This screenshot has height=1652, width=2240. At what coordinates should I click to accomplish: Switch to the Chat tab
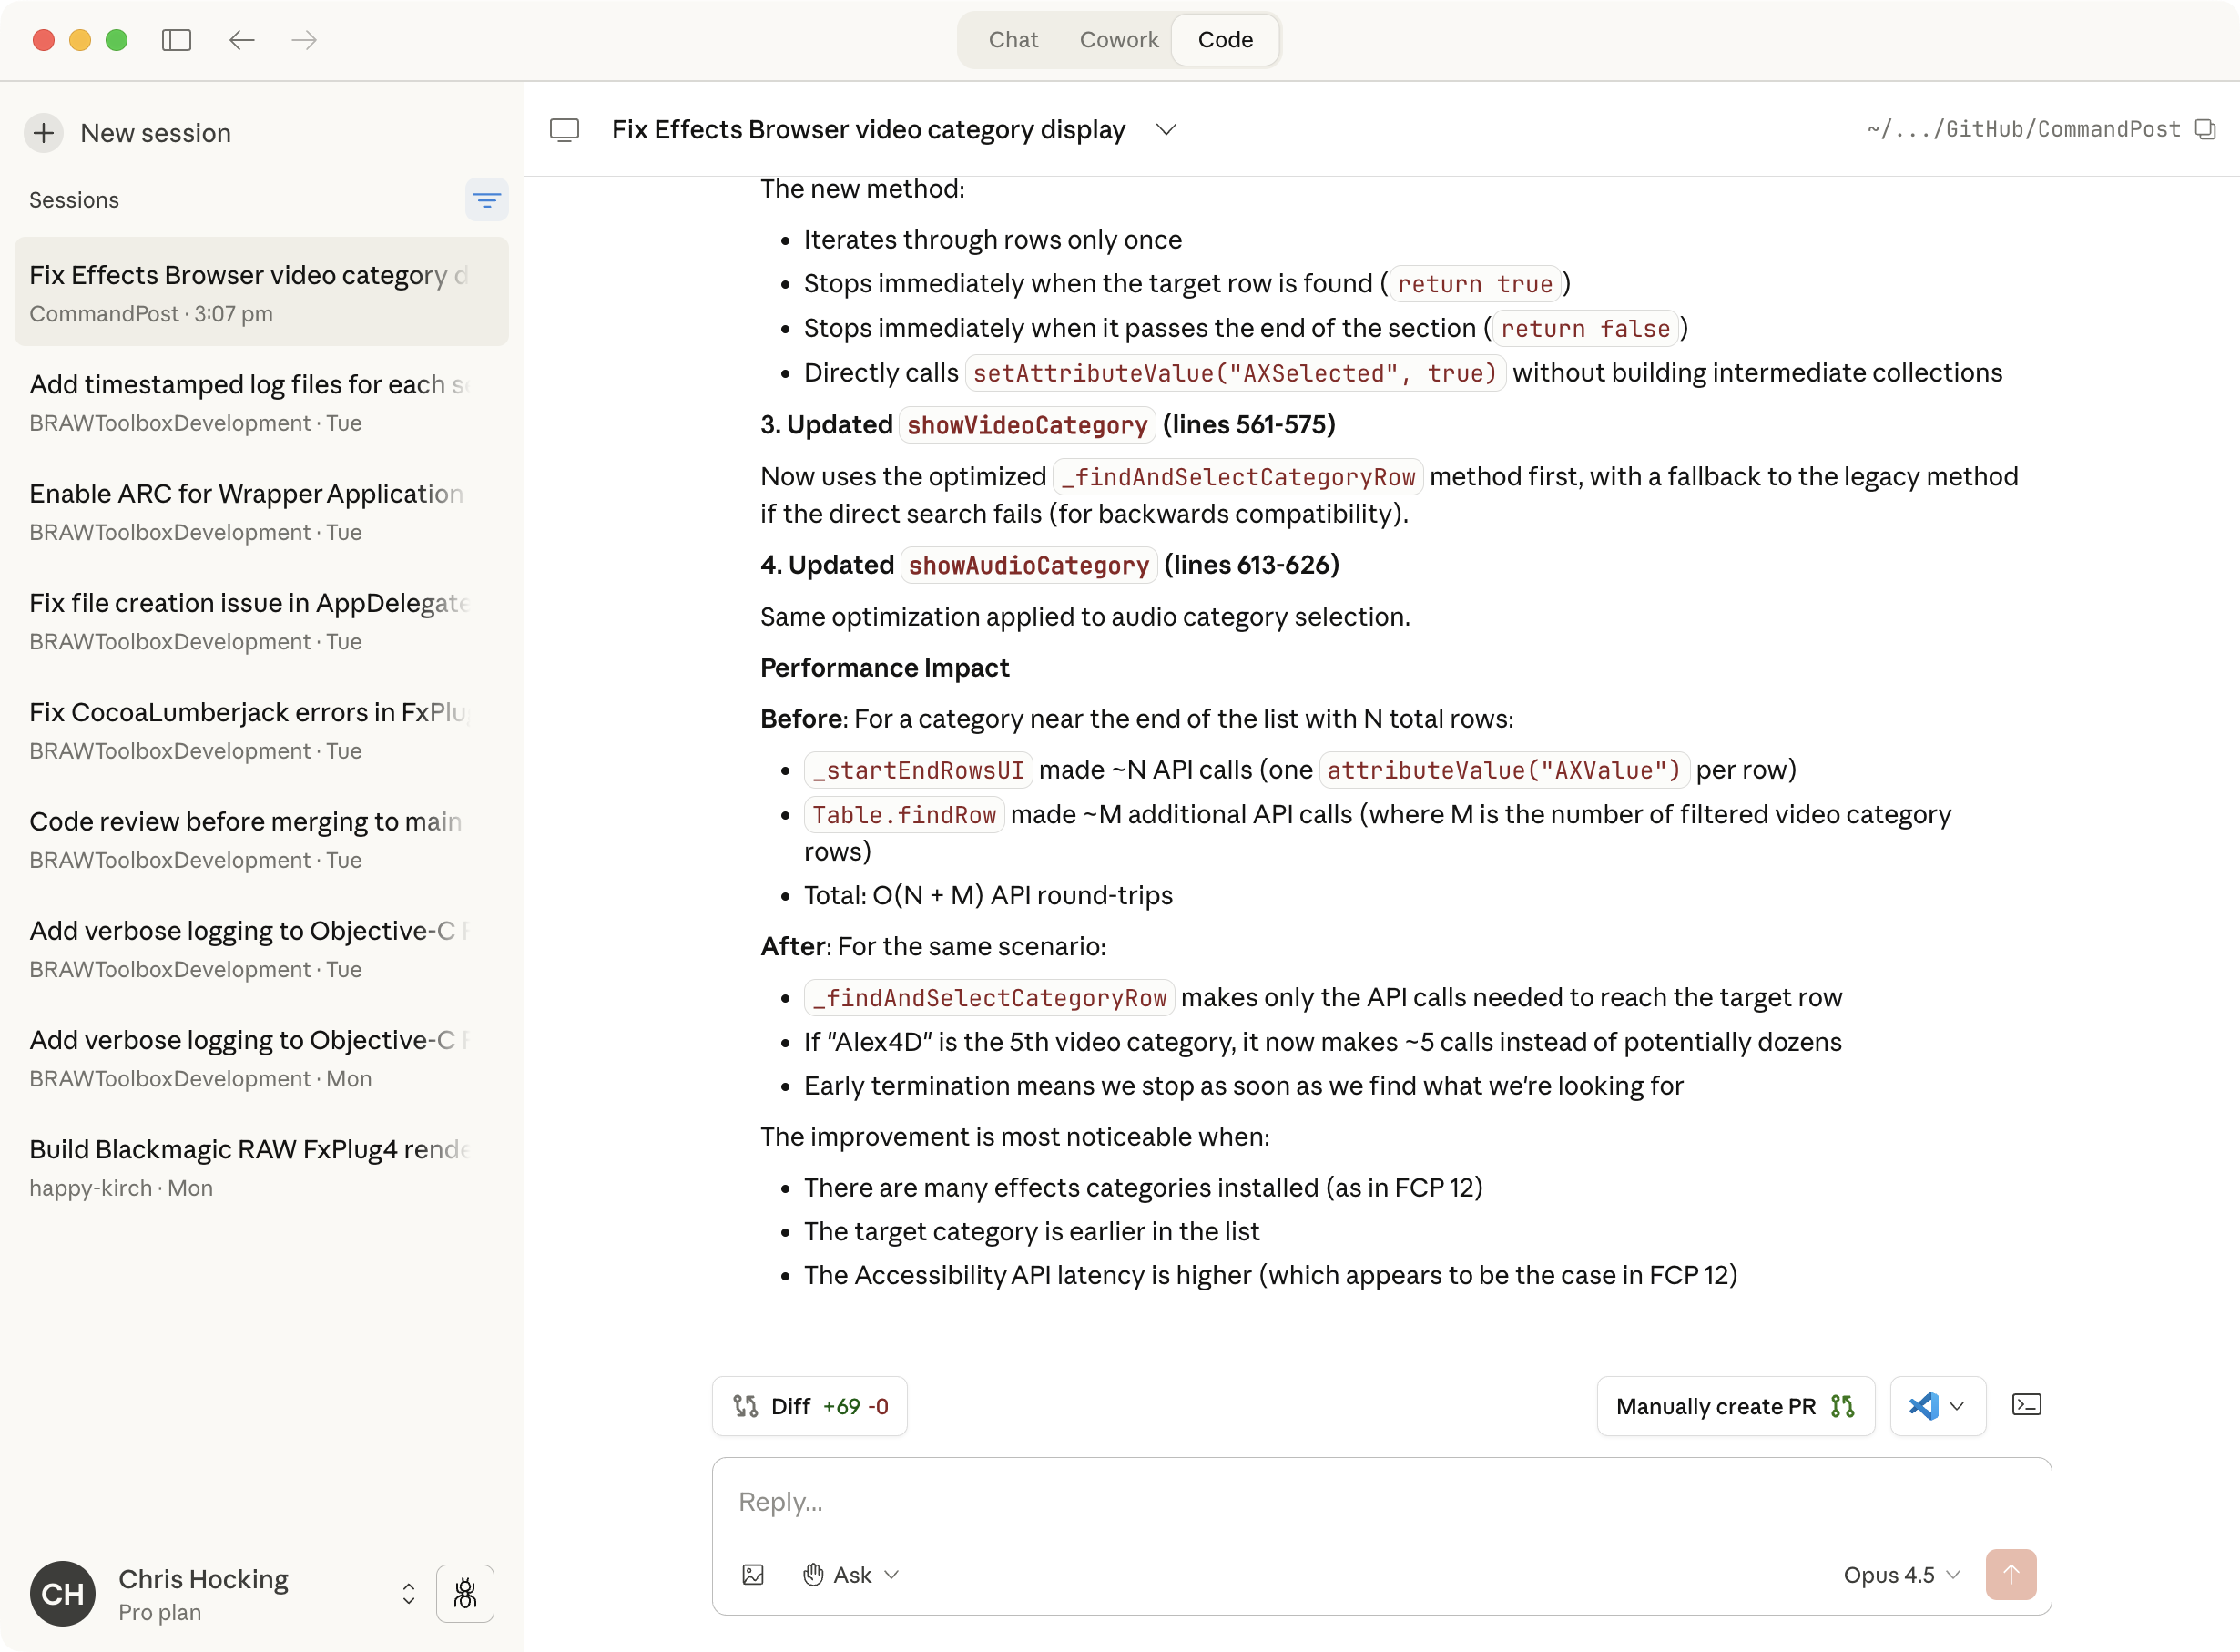pos(1013,40)
